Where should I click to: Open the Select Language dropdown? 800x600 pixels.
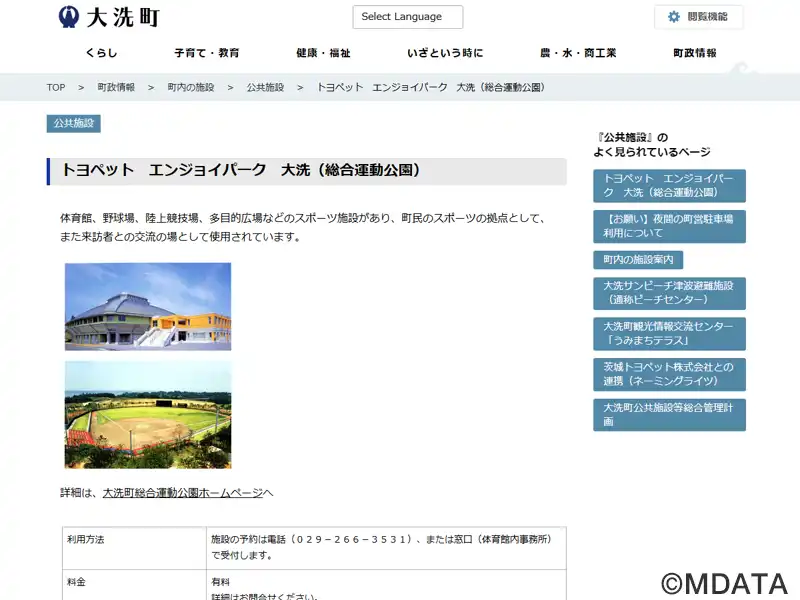pos(407,17)
